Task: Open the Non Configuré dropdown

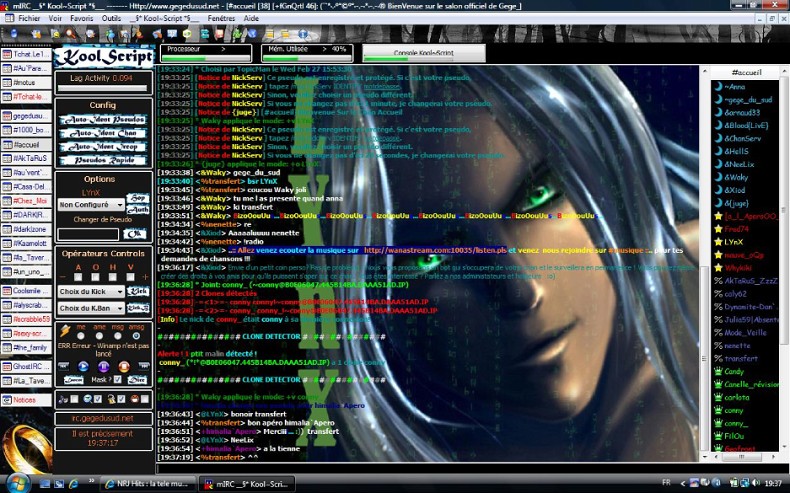Action: pos(91,205)
